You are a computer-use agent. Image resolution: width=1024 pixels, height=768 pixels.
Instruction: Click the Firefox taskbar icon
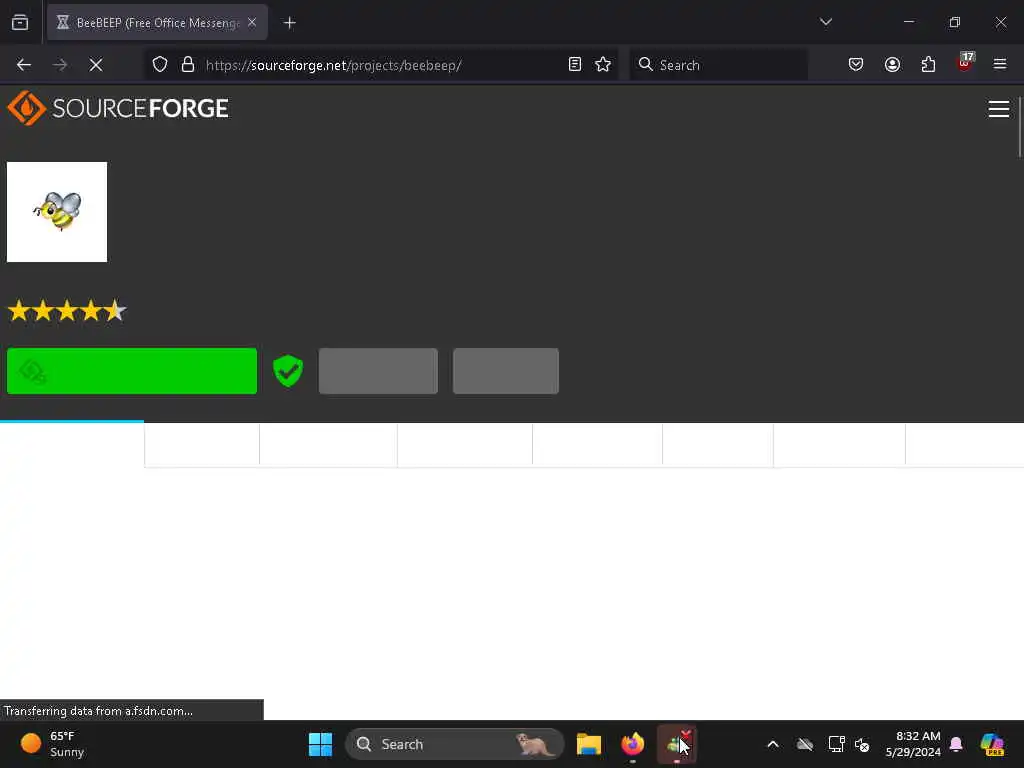633,744
